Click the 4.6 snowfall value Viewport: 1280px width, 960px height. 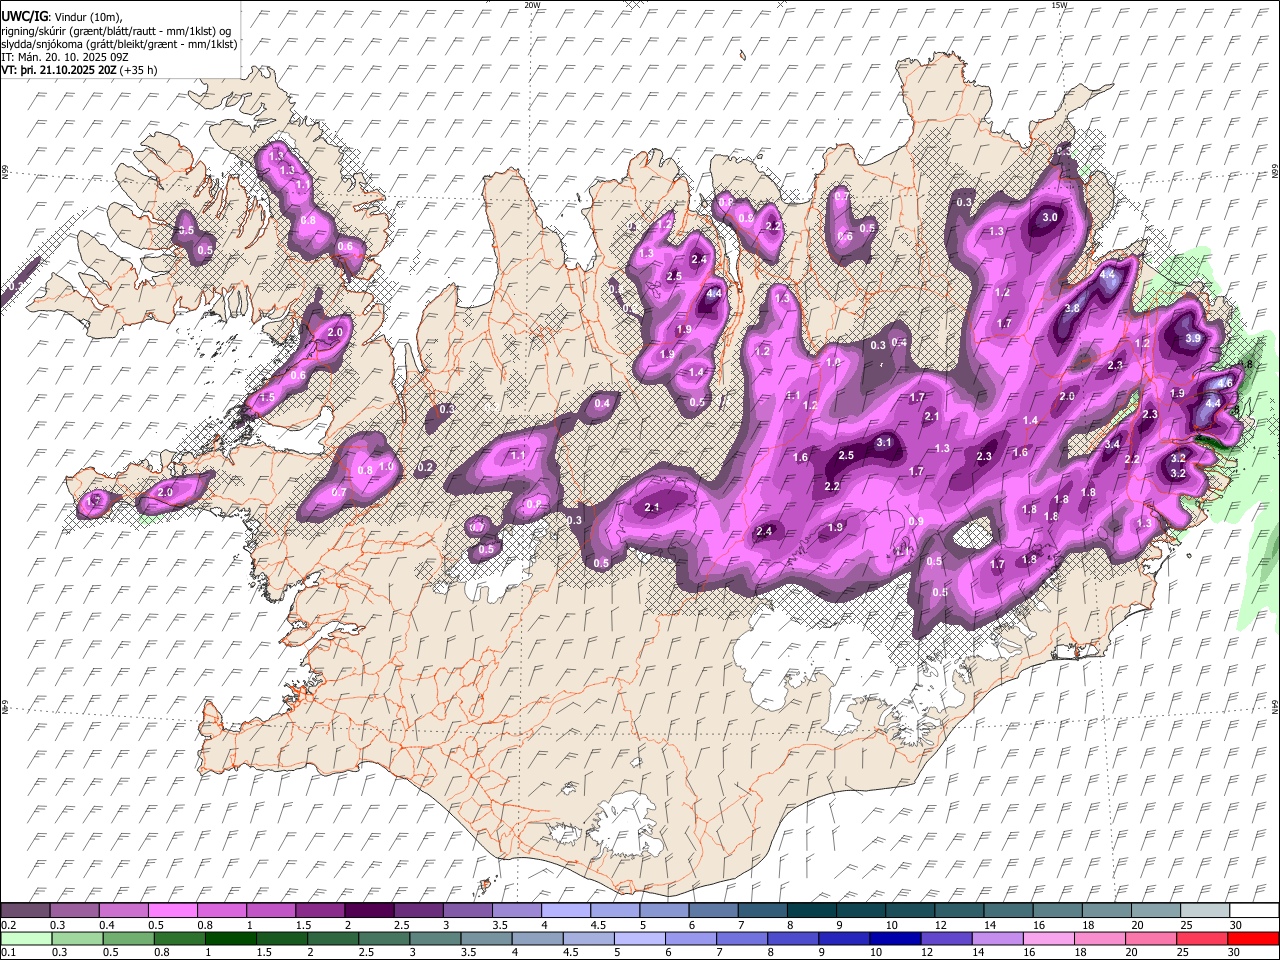click(1225, 384)
